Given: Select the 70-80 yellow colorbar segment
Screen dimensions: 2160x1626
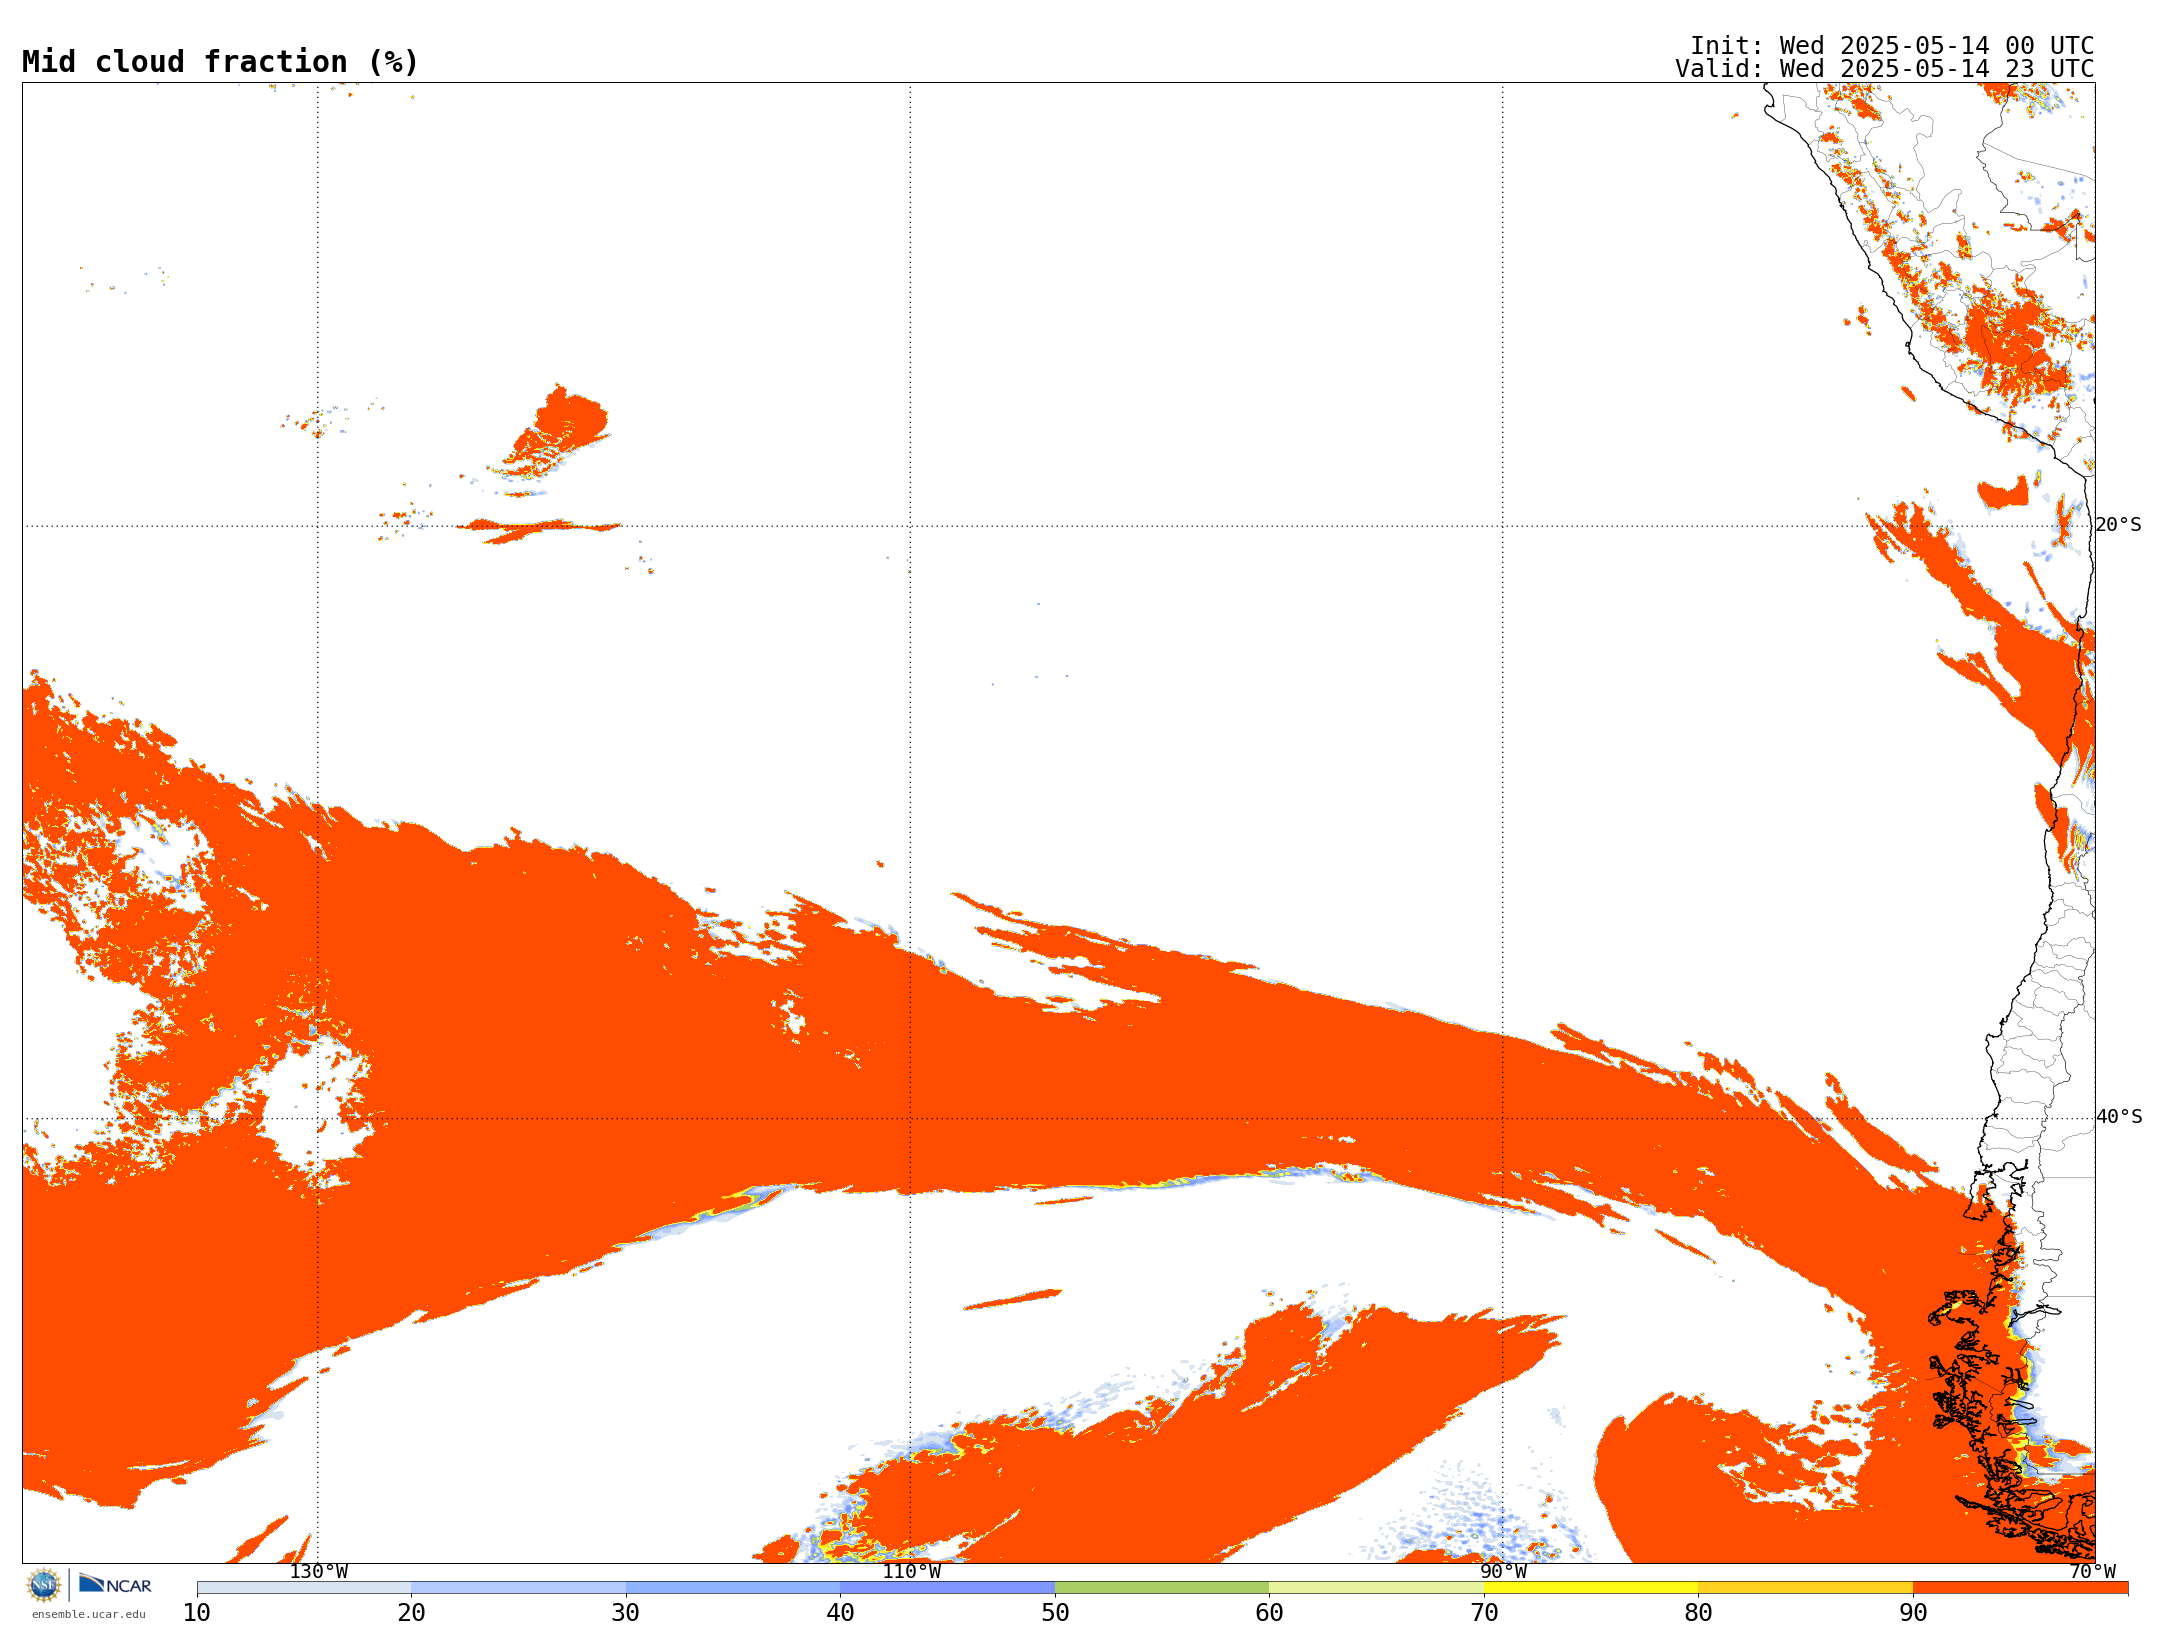Looking at the screenshot, I should coord(1591,1588).
